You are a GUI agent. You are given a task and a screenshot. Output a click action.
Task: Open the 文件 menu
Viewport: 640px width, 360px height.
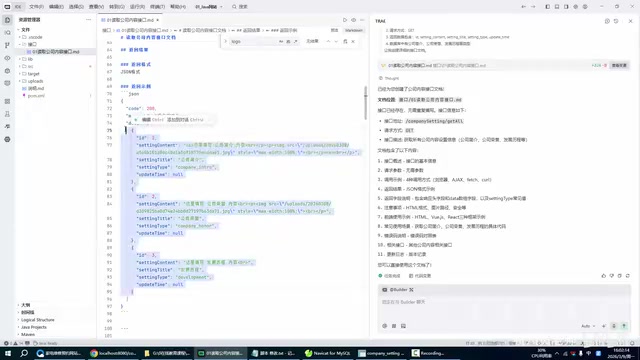[36, 7]
